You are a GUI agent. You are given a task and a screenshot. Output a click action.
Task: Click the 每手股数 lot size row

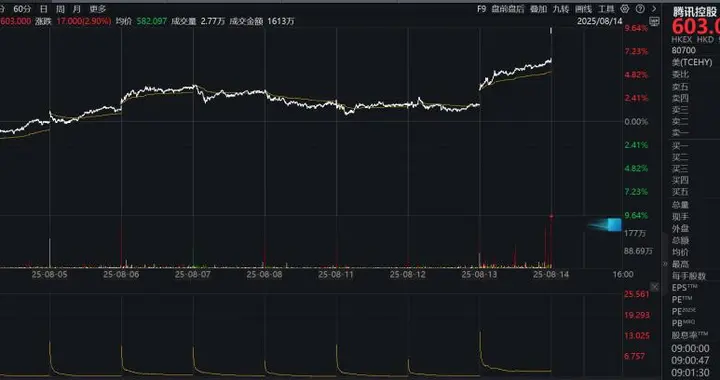pyautogui.click(x=689, y=276)
